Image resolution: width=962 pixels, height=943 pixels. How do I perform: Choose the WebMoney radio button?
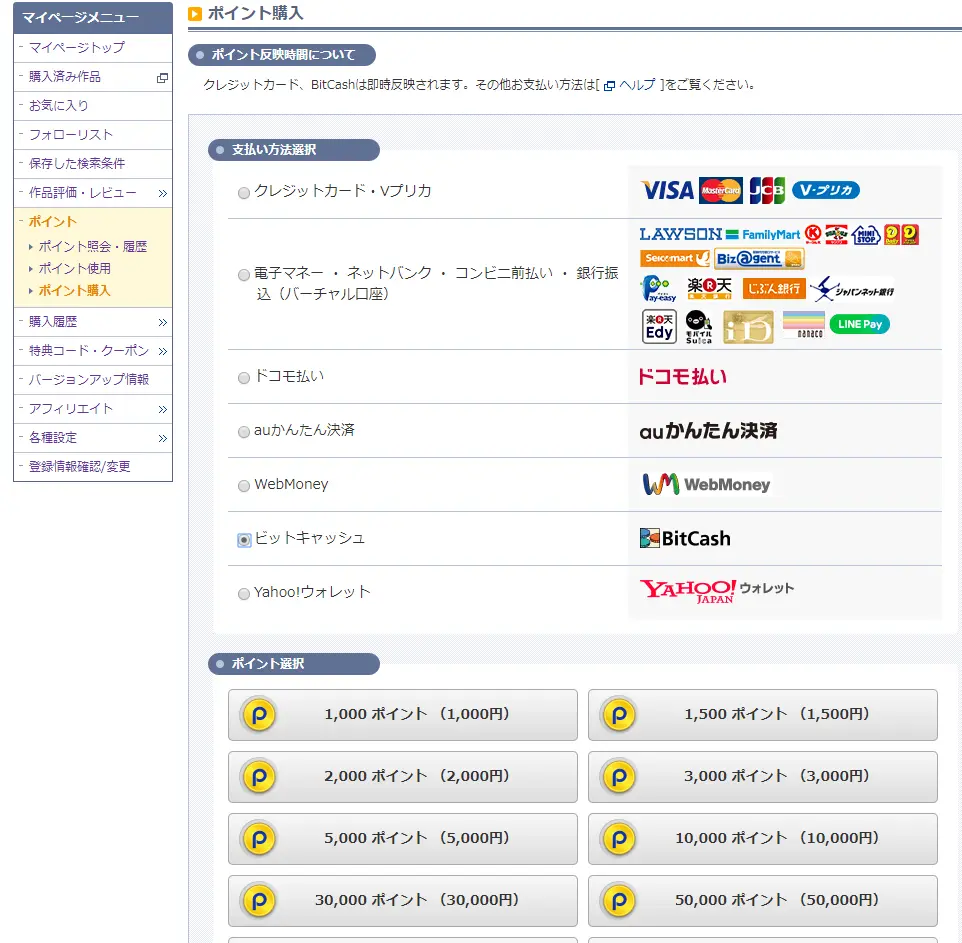[244, 485]
